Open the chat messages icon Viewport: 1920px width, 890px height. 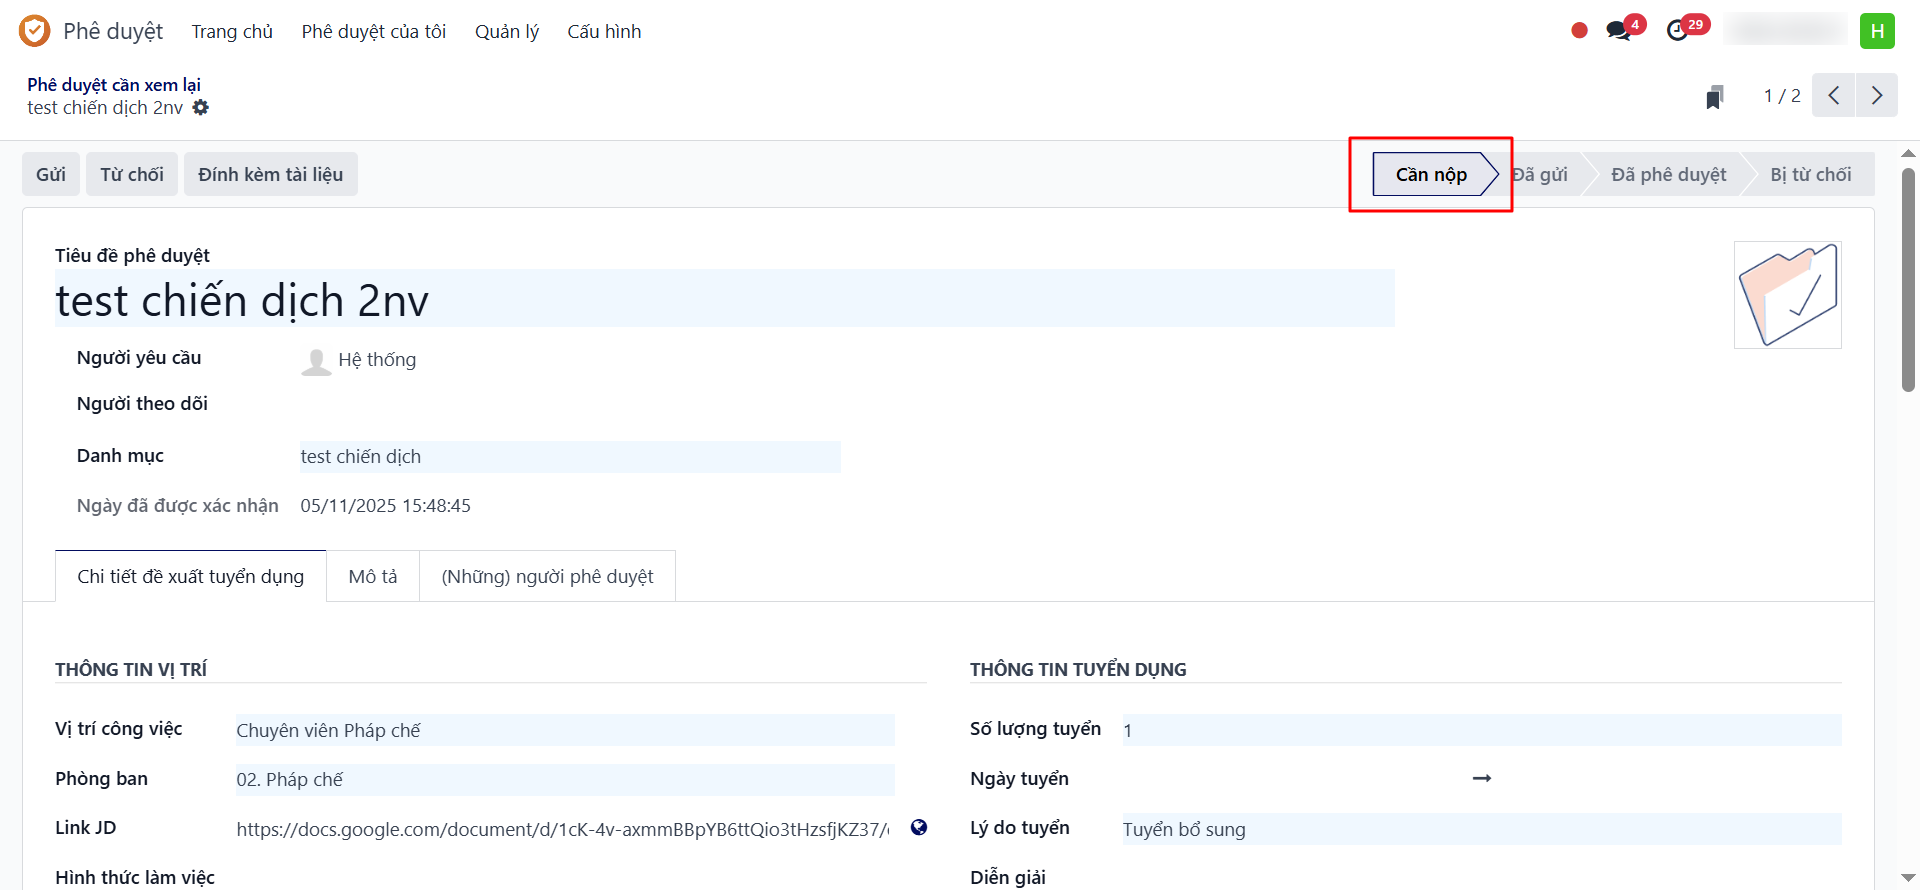click(1618, 31)
